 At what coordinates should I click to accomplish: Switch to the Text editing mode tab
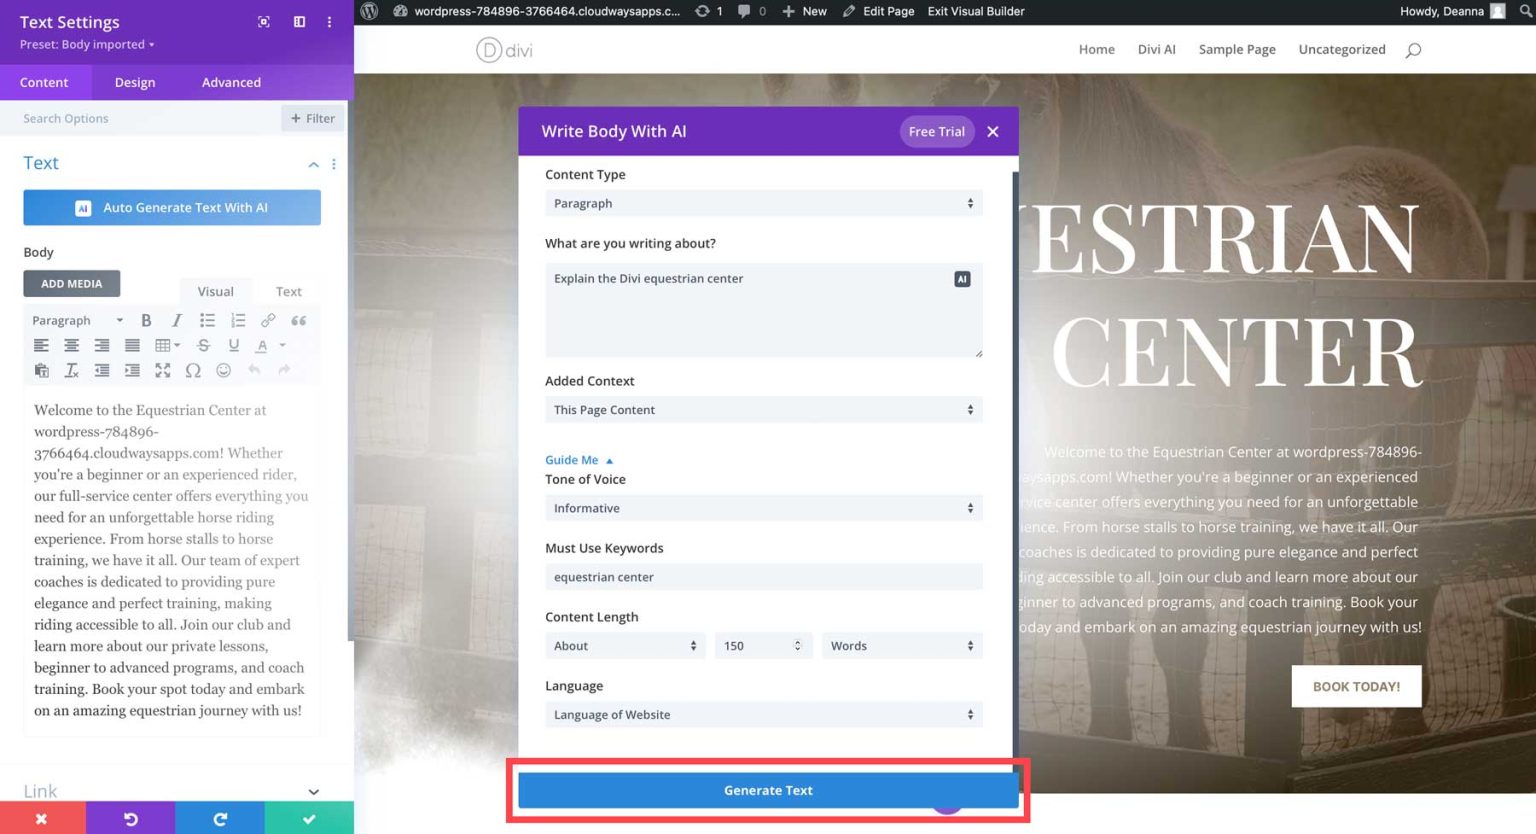tap(288, 291)
